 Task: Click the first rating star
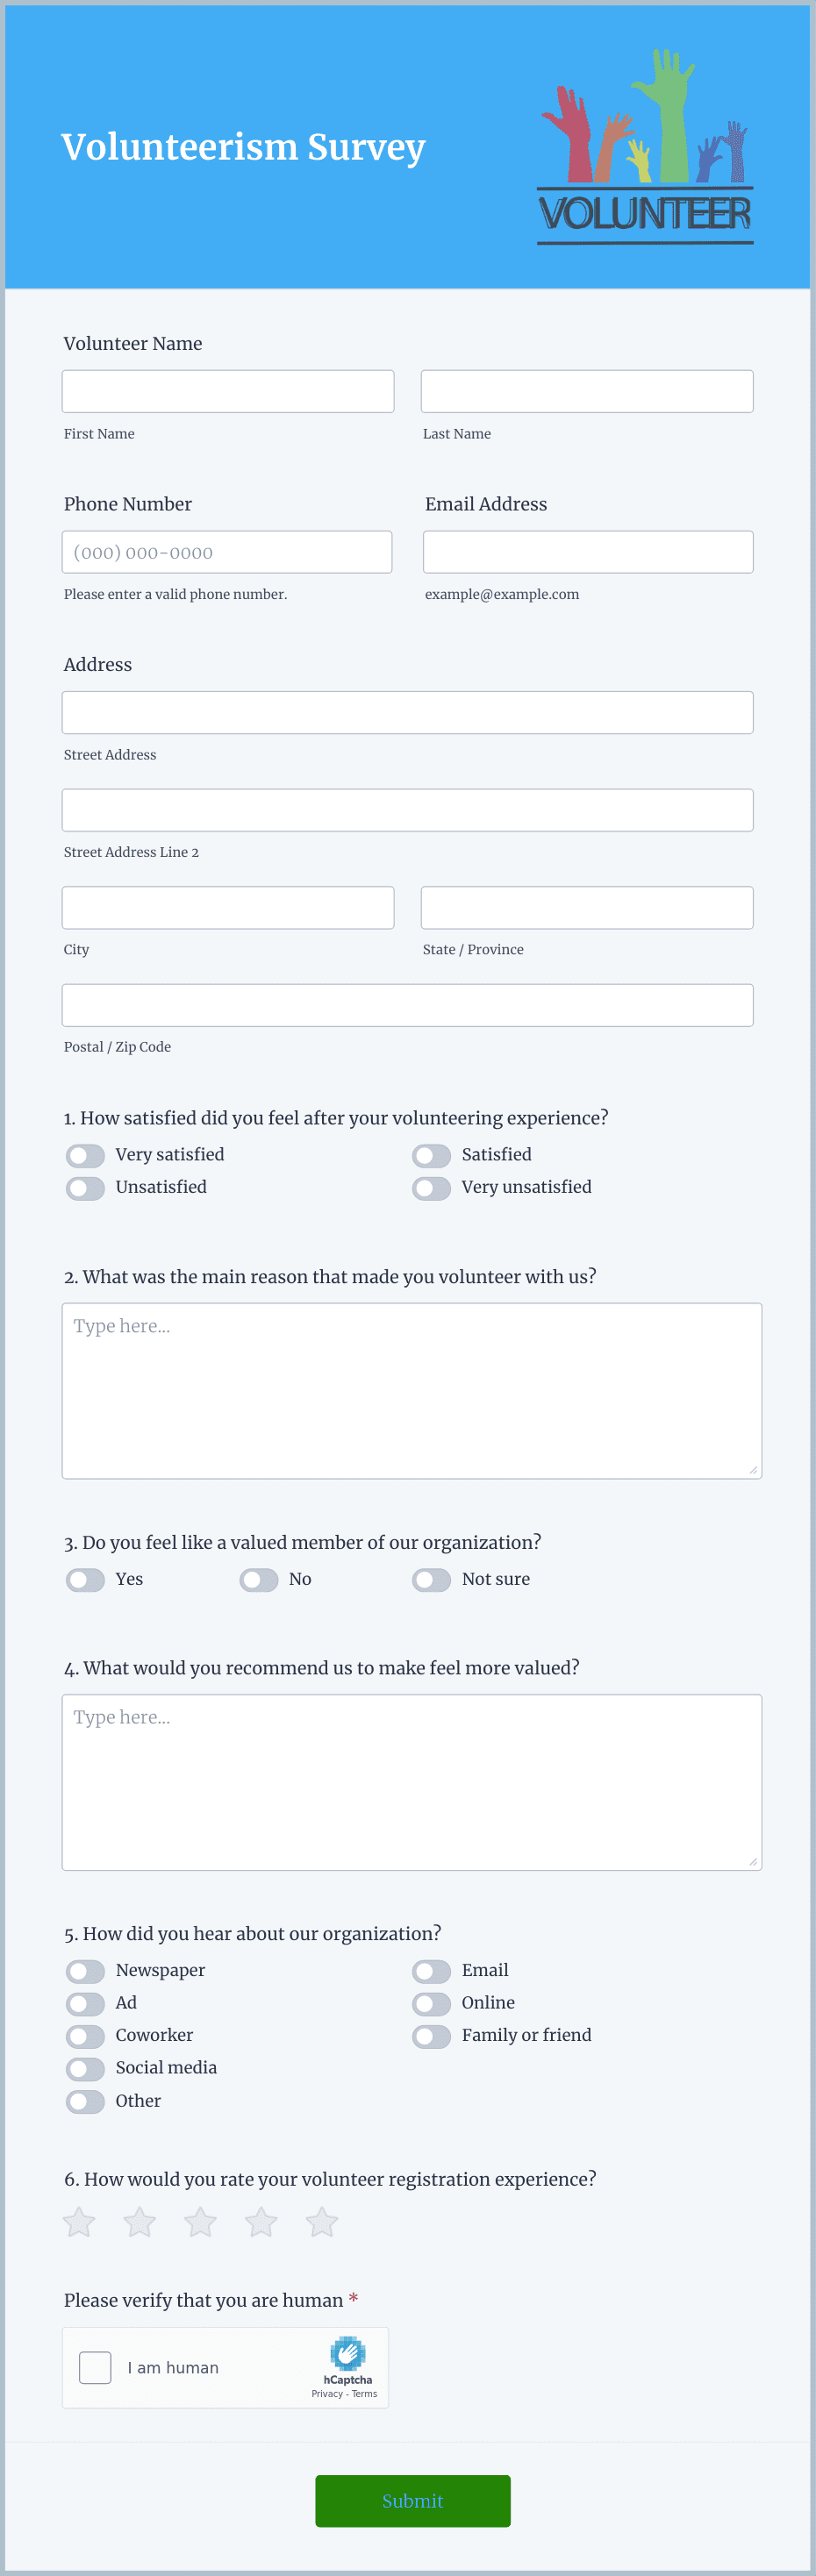[x=79, y=2222]
